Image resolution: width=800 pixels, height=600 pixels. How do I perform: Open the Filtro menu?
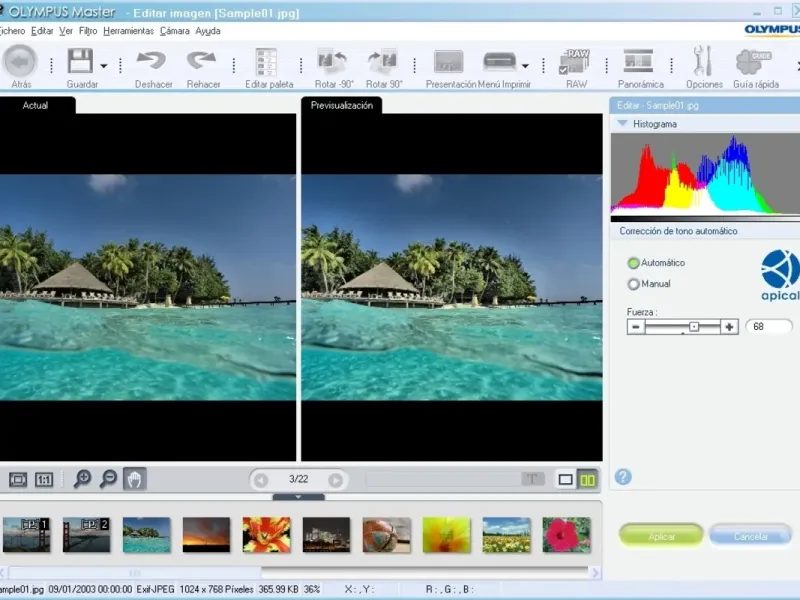(x=88, y=31)
